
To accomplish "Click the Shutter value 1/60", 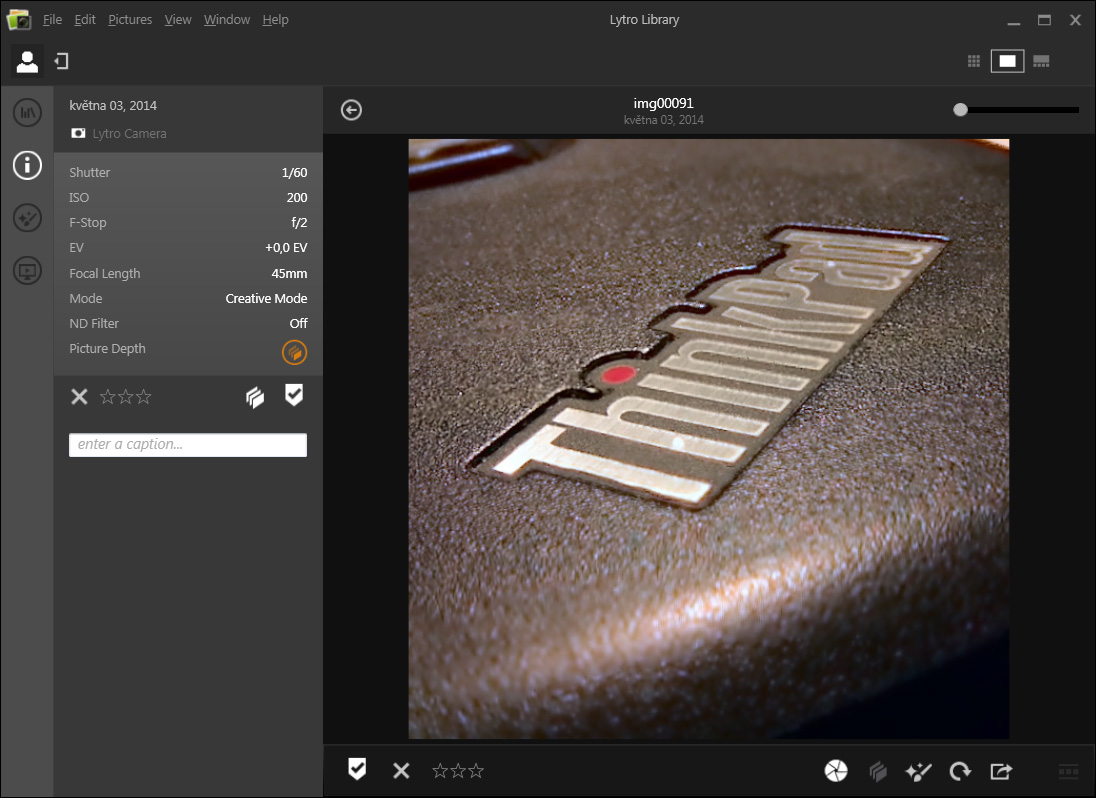I will 294,173.
